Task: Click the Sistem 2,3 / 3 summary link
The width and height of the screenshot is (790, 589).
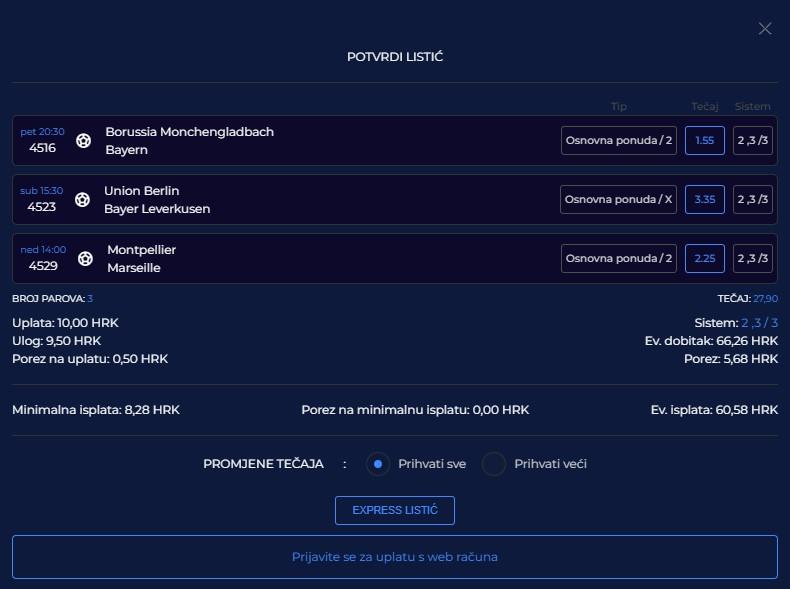Action: (759, 323)
